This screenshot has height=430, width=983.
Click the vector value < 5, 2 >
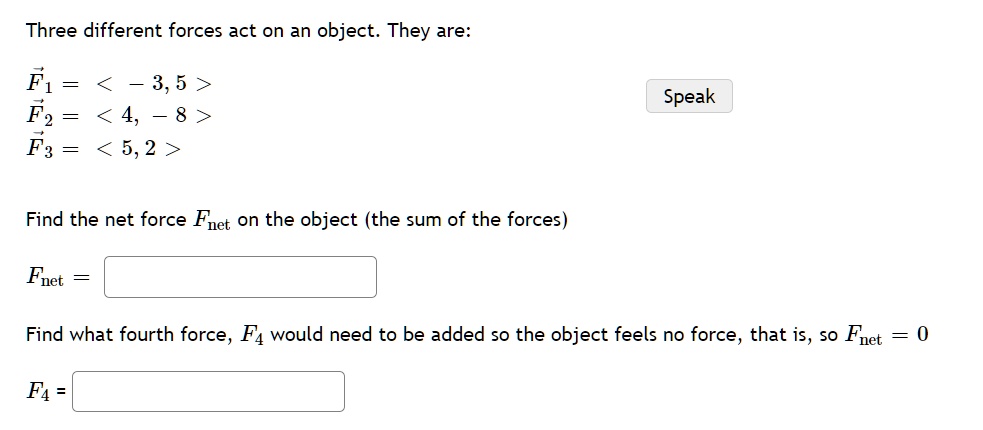tap(139, 151)
